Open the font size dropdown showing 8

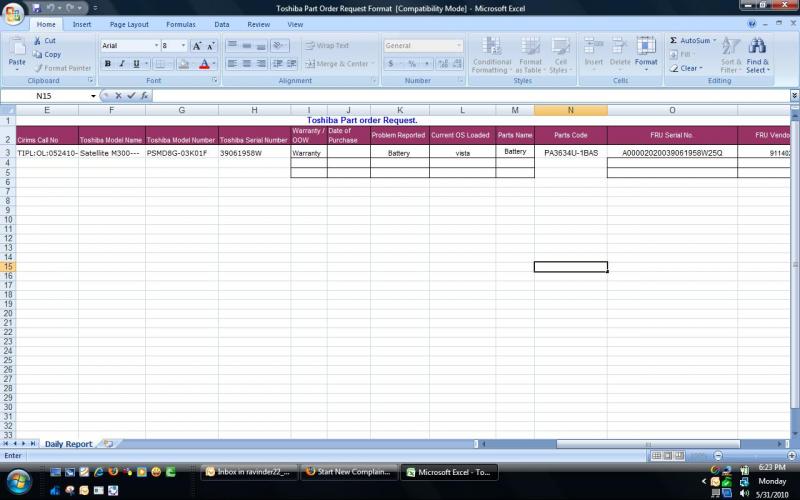(x=183, y=45)
